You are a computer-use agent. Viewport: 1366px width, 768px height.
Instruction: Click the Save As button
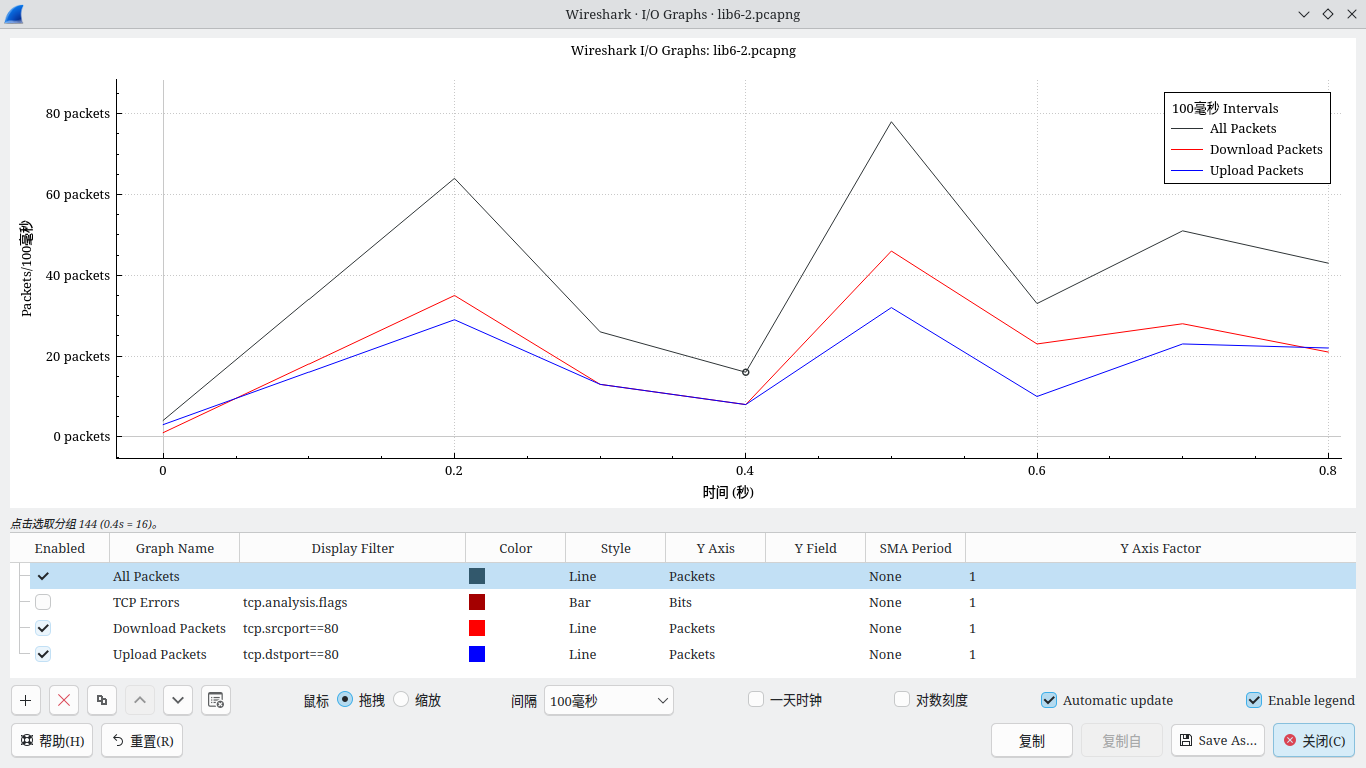(1217, 740)
